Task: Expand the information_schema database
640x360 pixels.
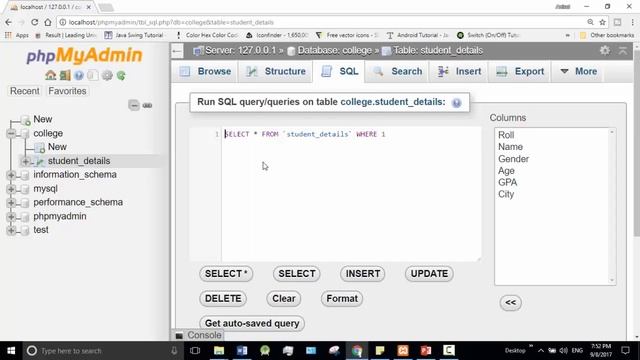Action: click(x=11, y=175)
